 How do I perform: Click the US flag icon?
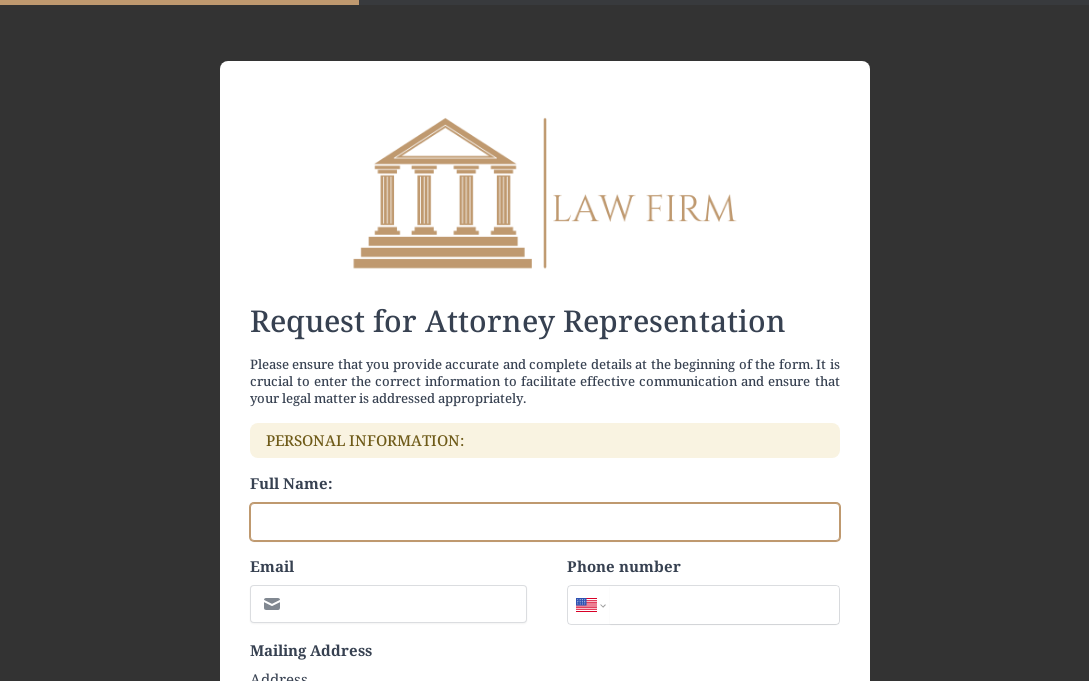[x=586, y=605]
